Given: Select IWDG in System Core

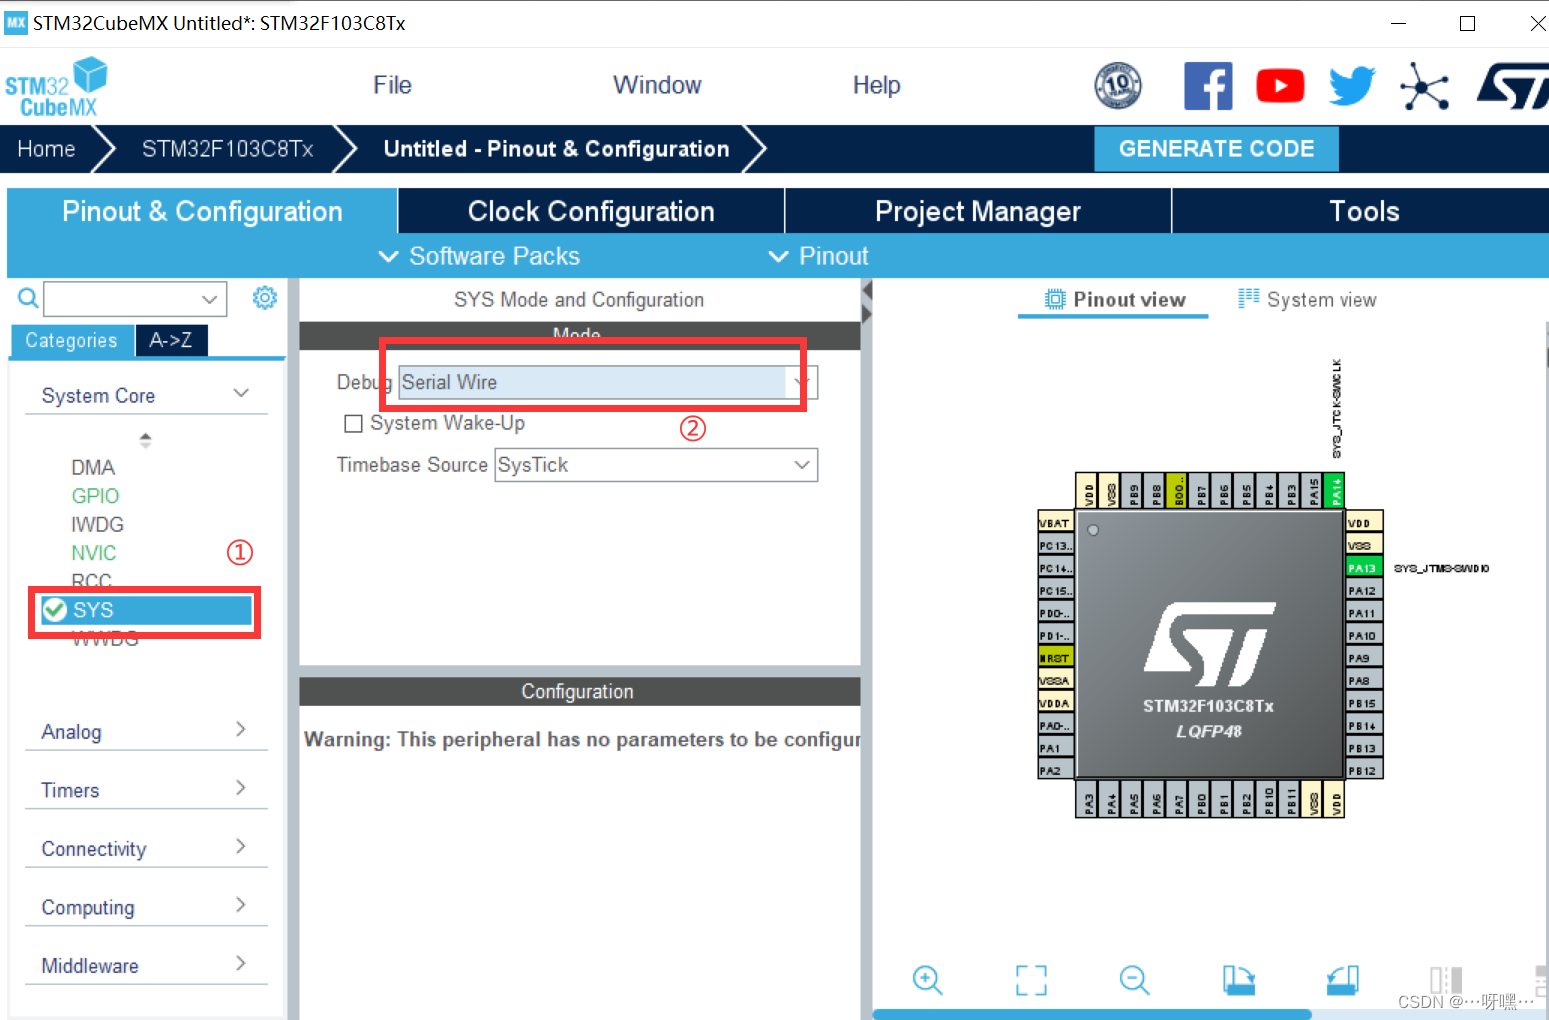Looking at the screenshot, I should tap(97, 524).
